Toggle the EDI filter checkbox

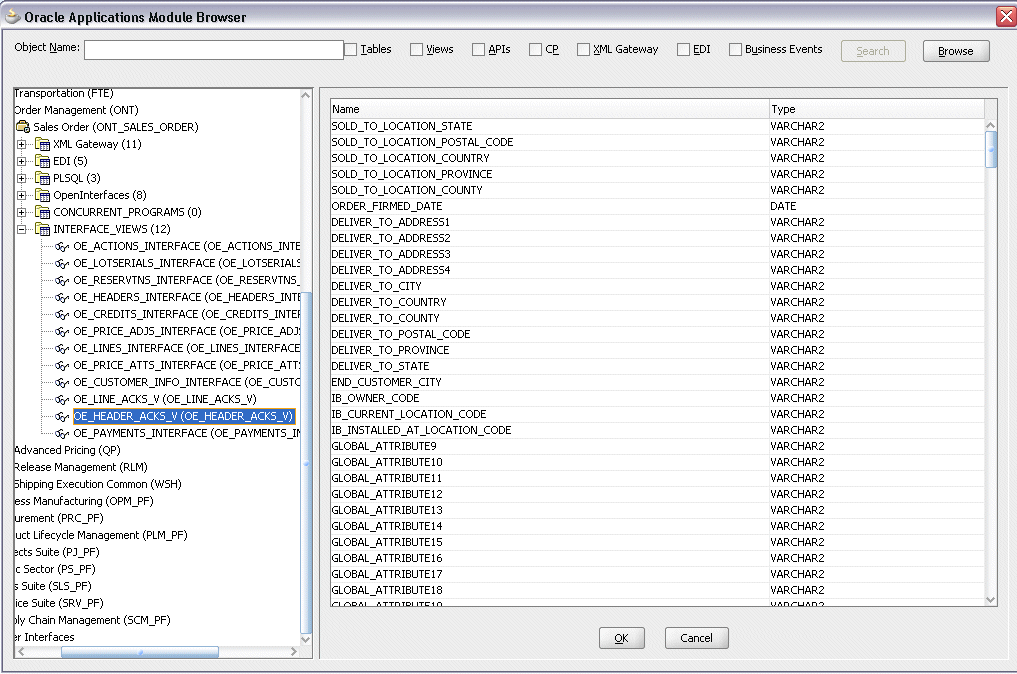click(684, 49)
